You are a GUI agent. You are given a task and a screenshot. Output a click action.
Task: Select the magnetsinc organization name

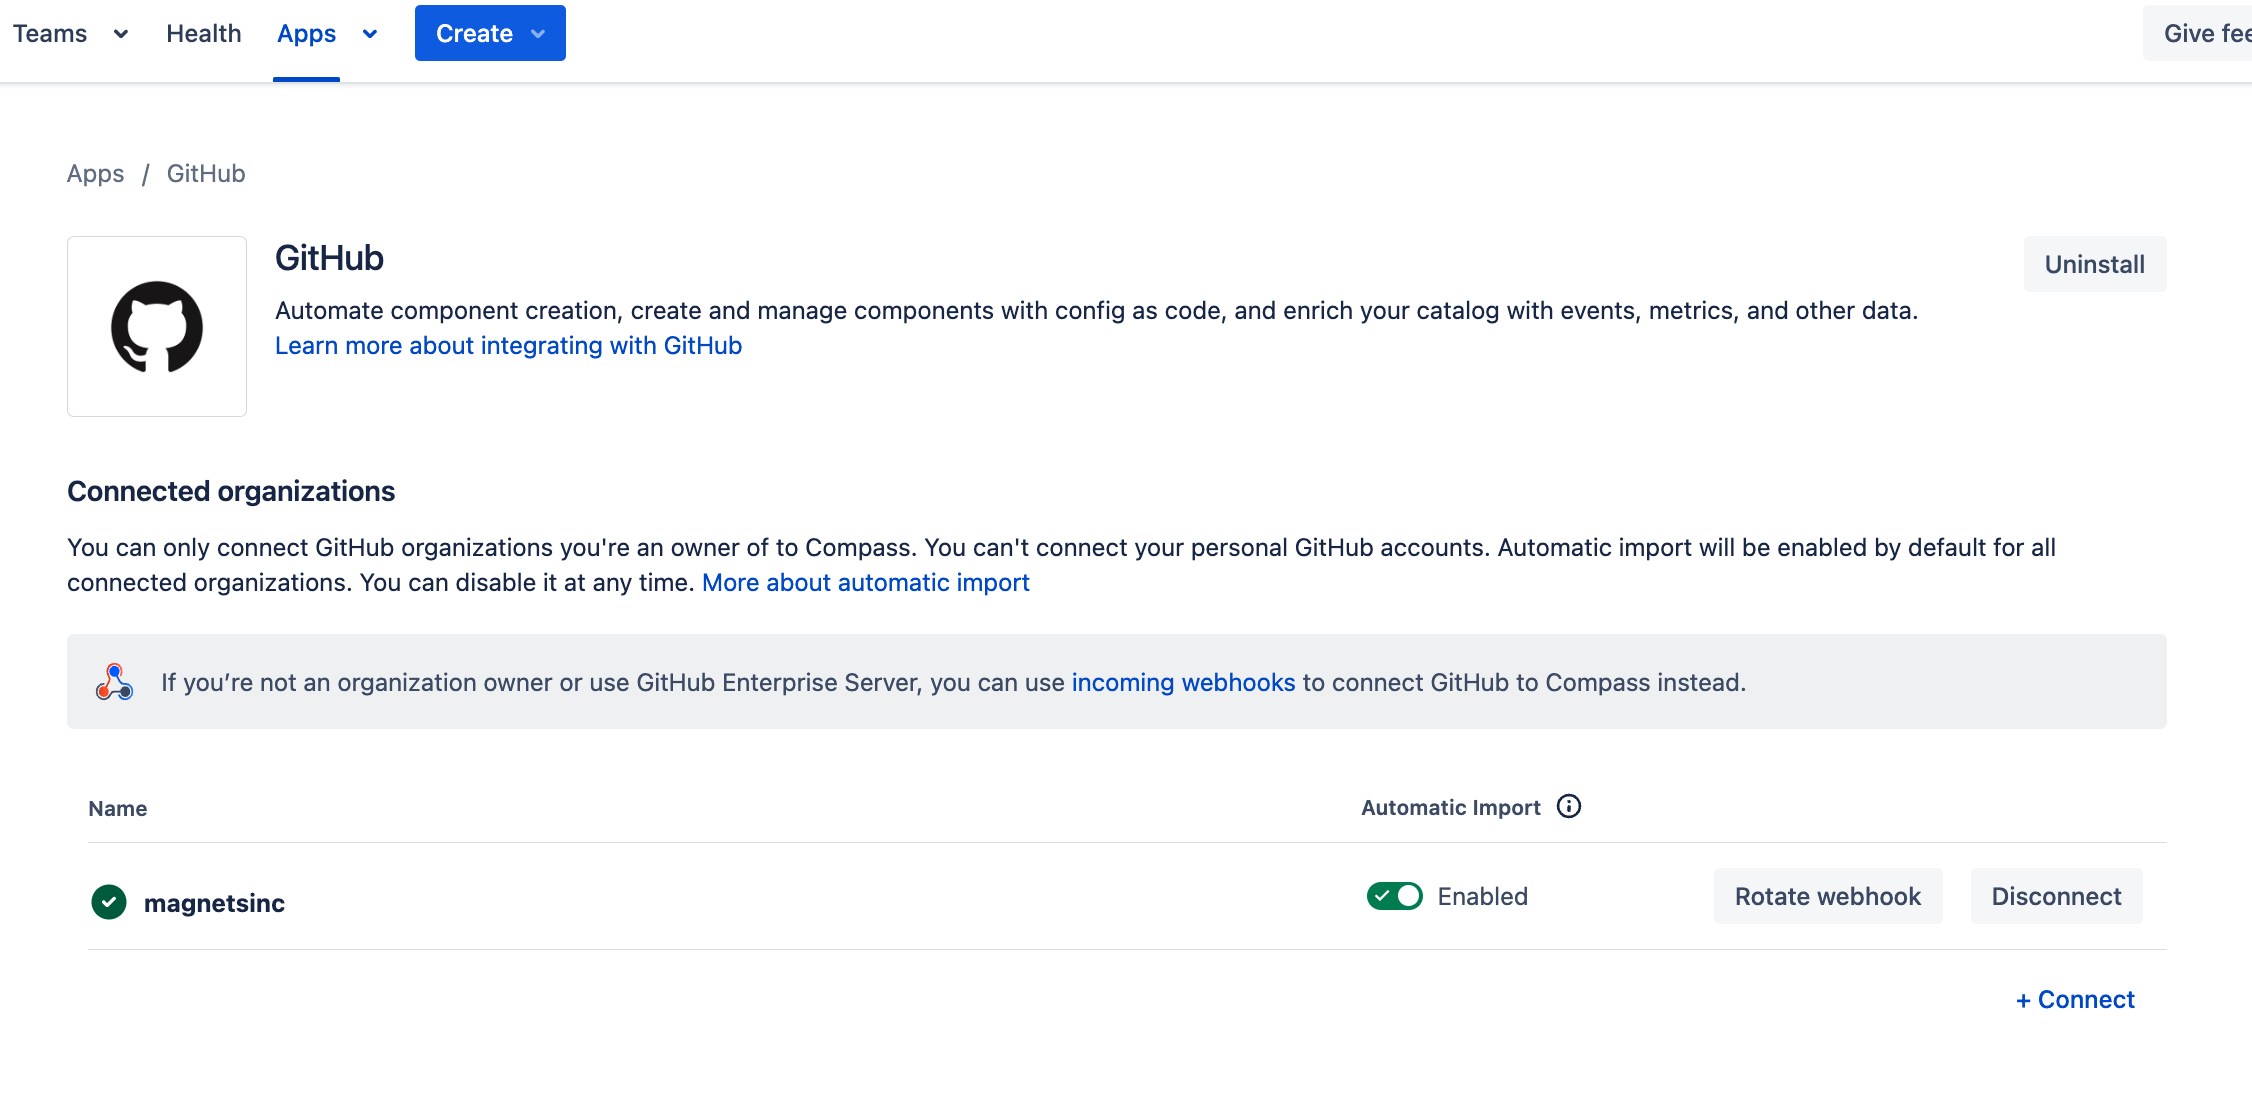214,902
